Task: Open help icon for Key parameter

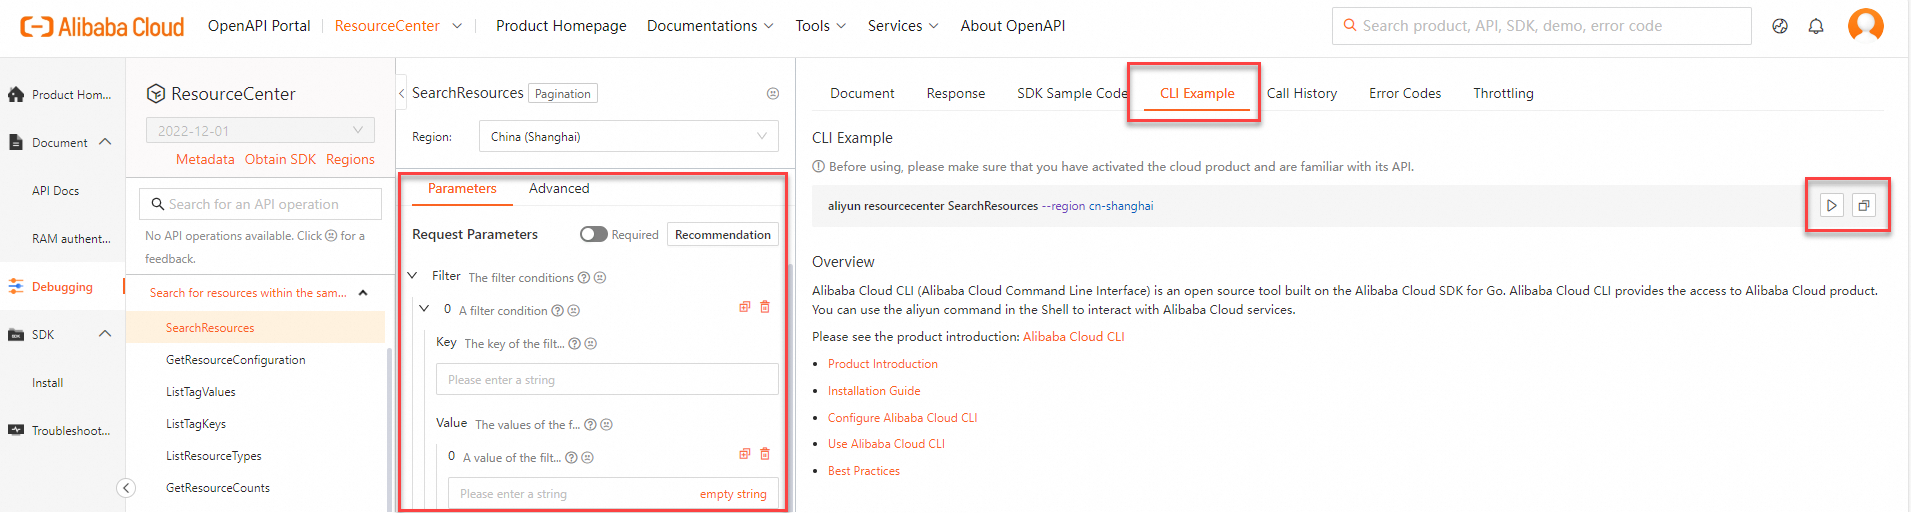Action: tap(574, 344)
